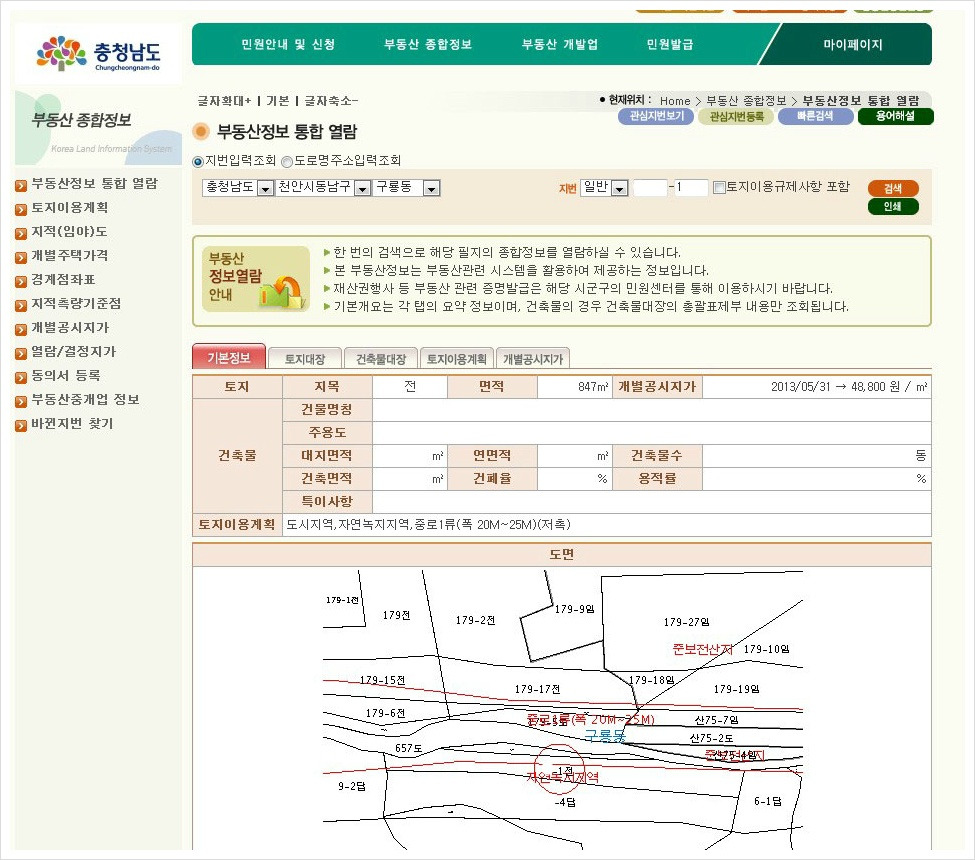The image size is (975, 860).
Task: Open 부동산 종합정보 top menu
Action: click(428, 44)
